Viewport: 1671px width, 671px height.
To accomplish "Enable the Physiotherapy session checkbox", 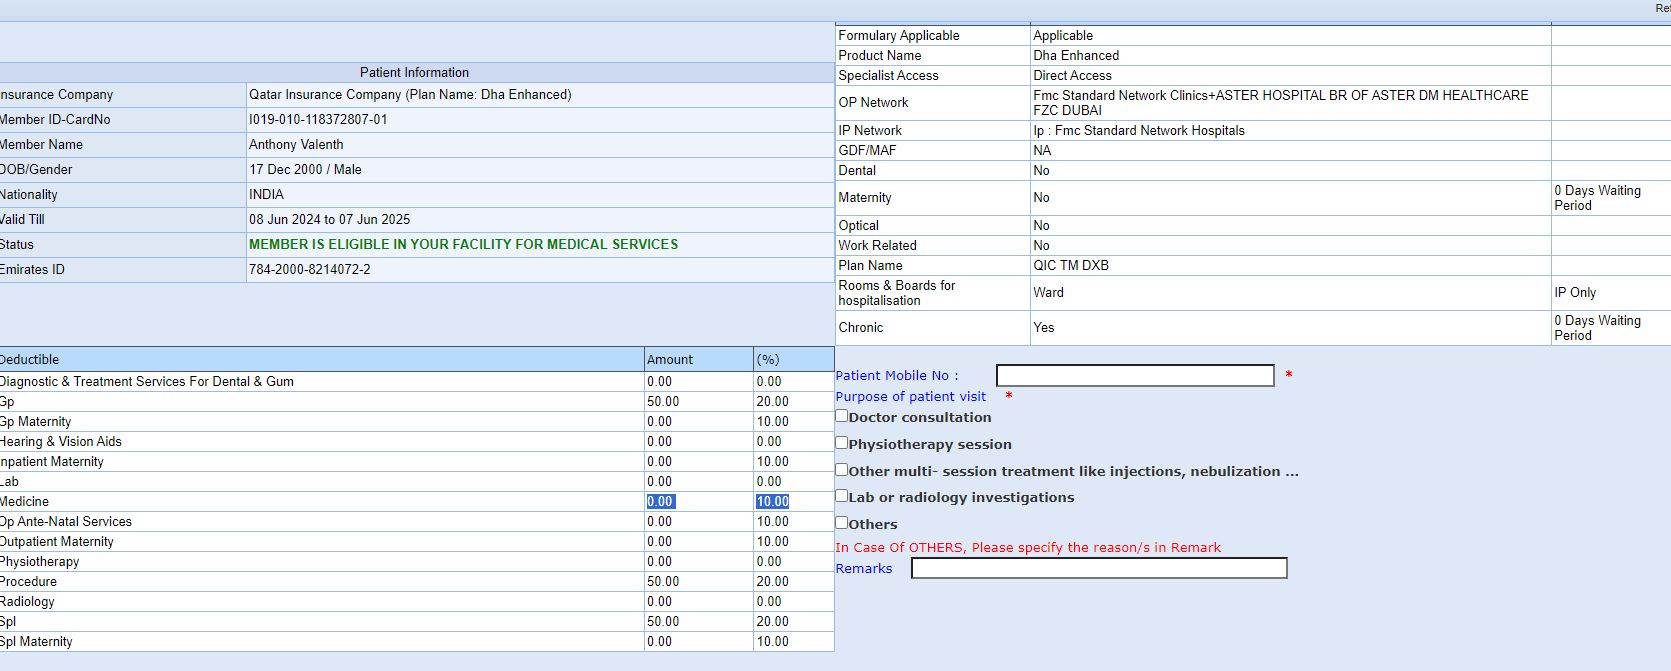I will (842, 443).
